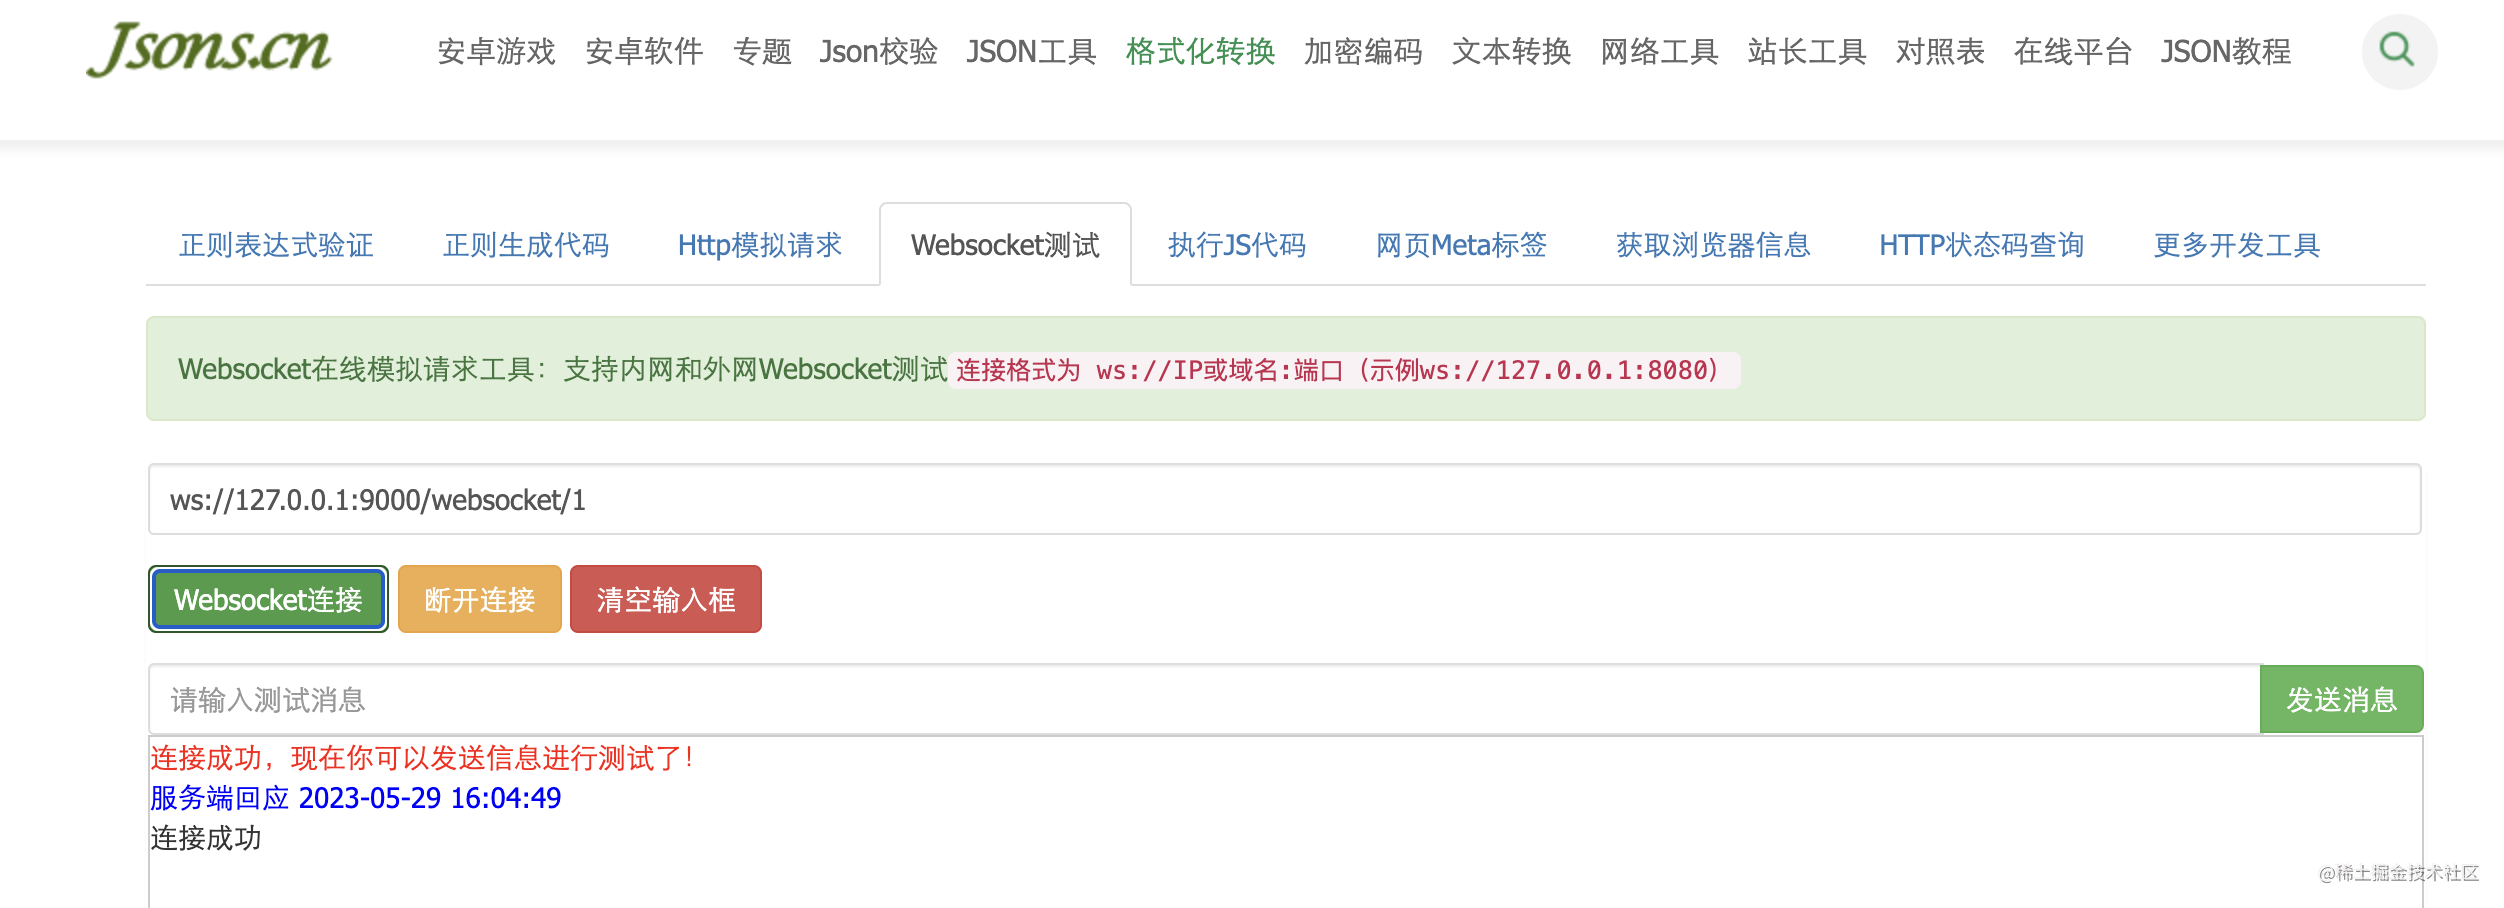This screenshot has height=908, width=2504.
Task: Click the black 连接成功 log message
Action: (206, 838)
